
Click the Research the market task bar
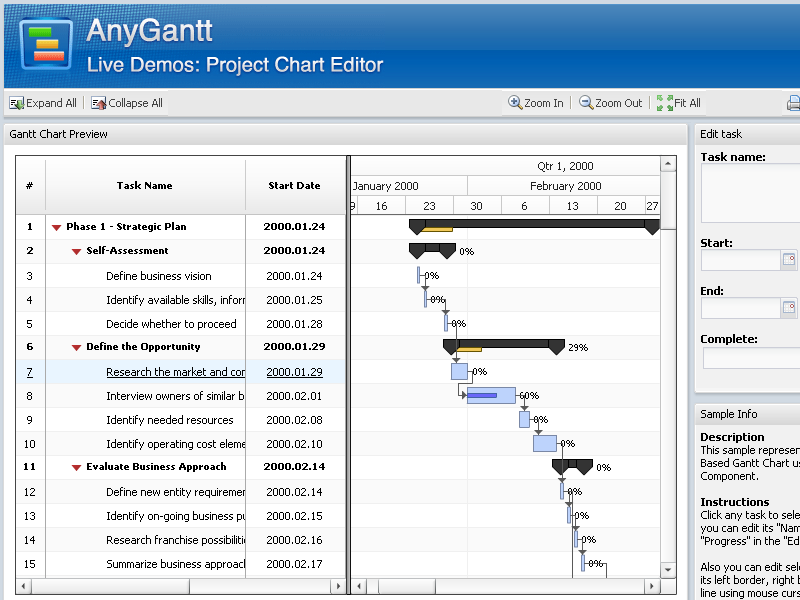coord(459,371)
